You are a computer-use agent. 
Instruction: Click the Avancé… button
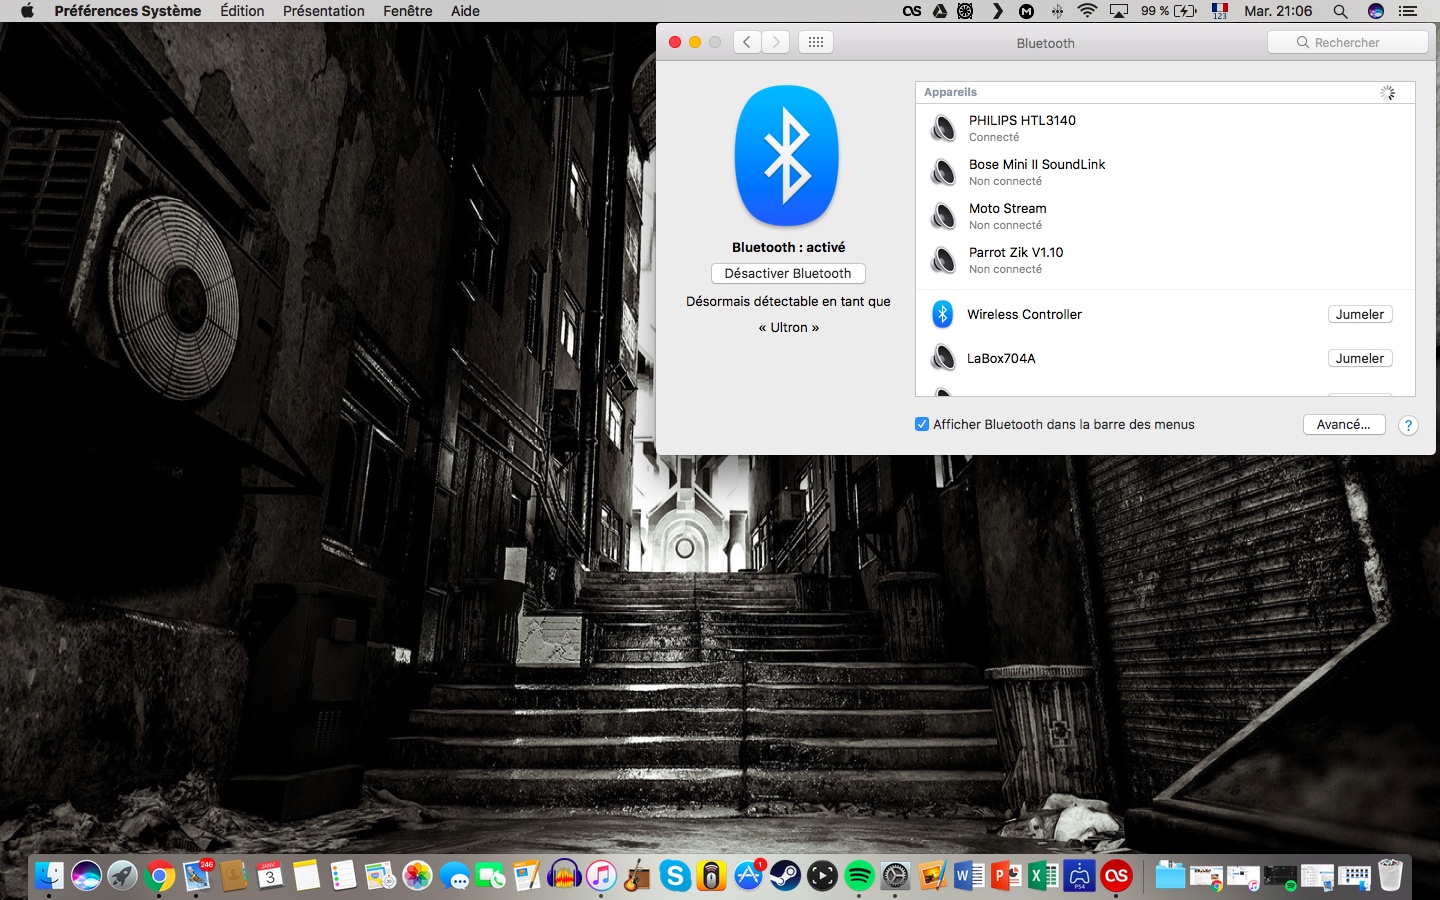point(1344,425)
